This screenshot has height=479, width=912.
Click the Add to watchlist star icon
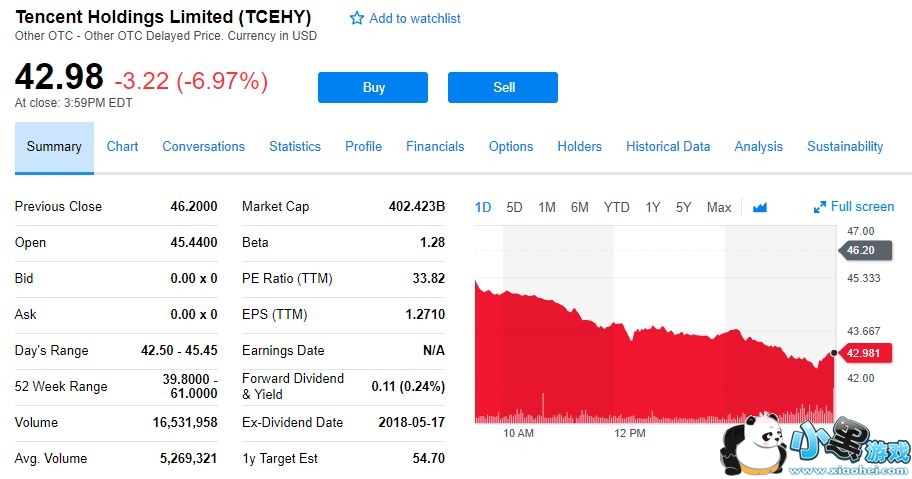(x=357, y=18)
